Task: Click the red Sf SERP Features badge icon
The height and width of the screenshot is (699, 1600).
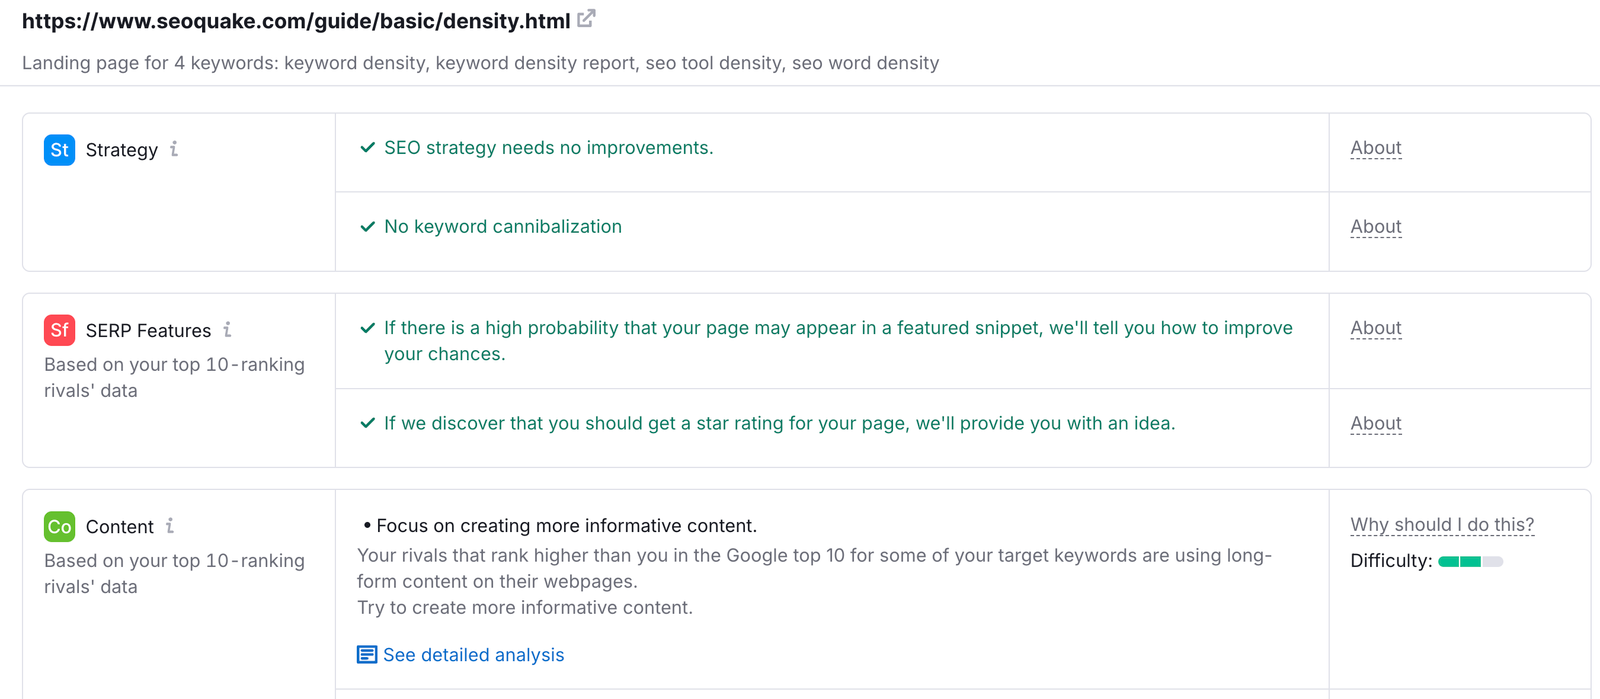Action: (x=59, y=330)
